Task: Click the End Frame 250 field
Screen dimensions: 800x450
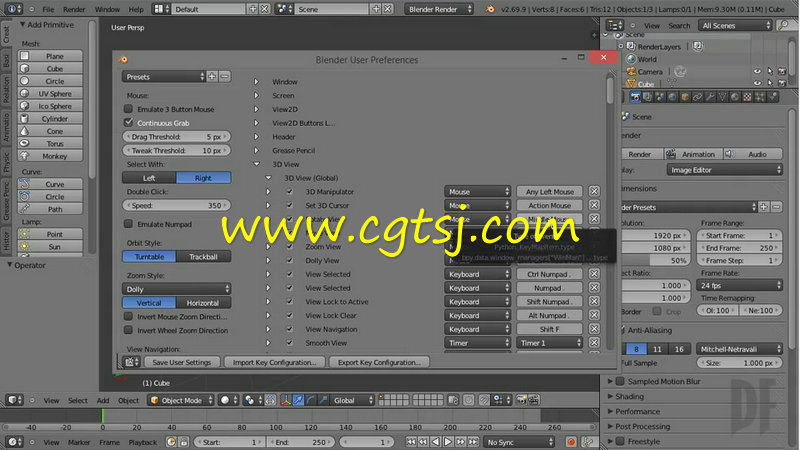Action: (x=739, y=248)
